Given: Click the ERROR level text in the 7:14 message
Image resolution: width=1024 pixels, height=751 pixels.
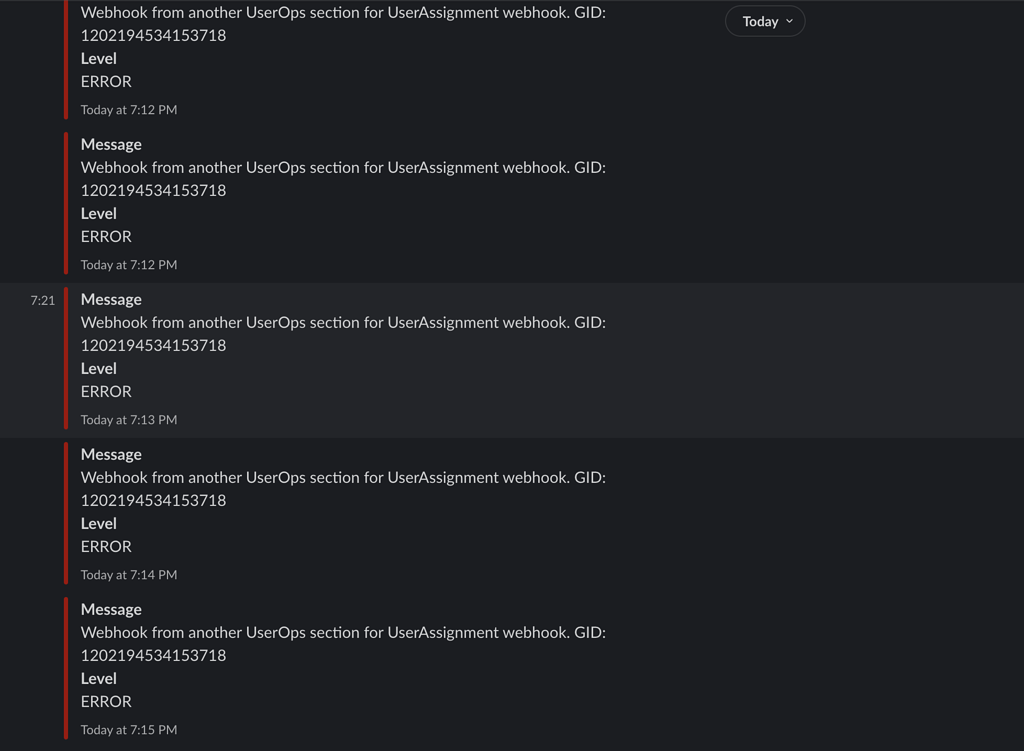Looking at the screenshot, I should click(105, 546).
